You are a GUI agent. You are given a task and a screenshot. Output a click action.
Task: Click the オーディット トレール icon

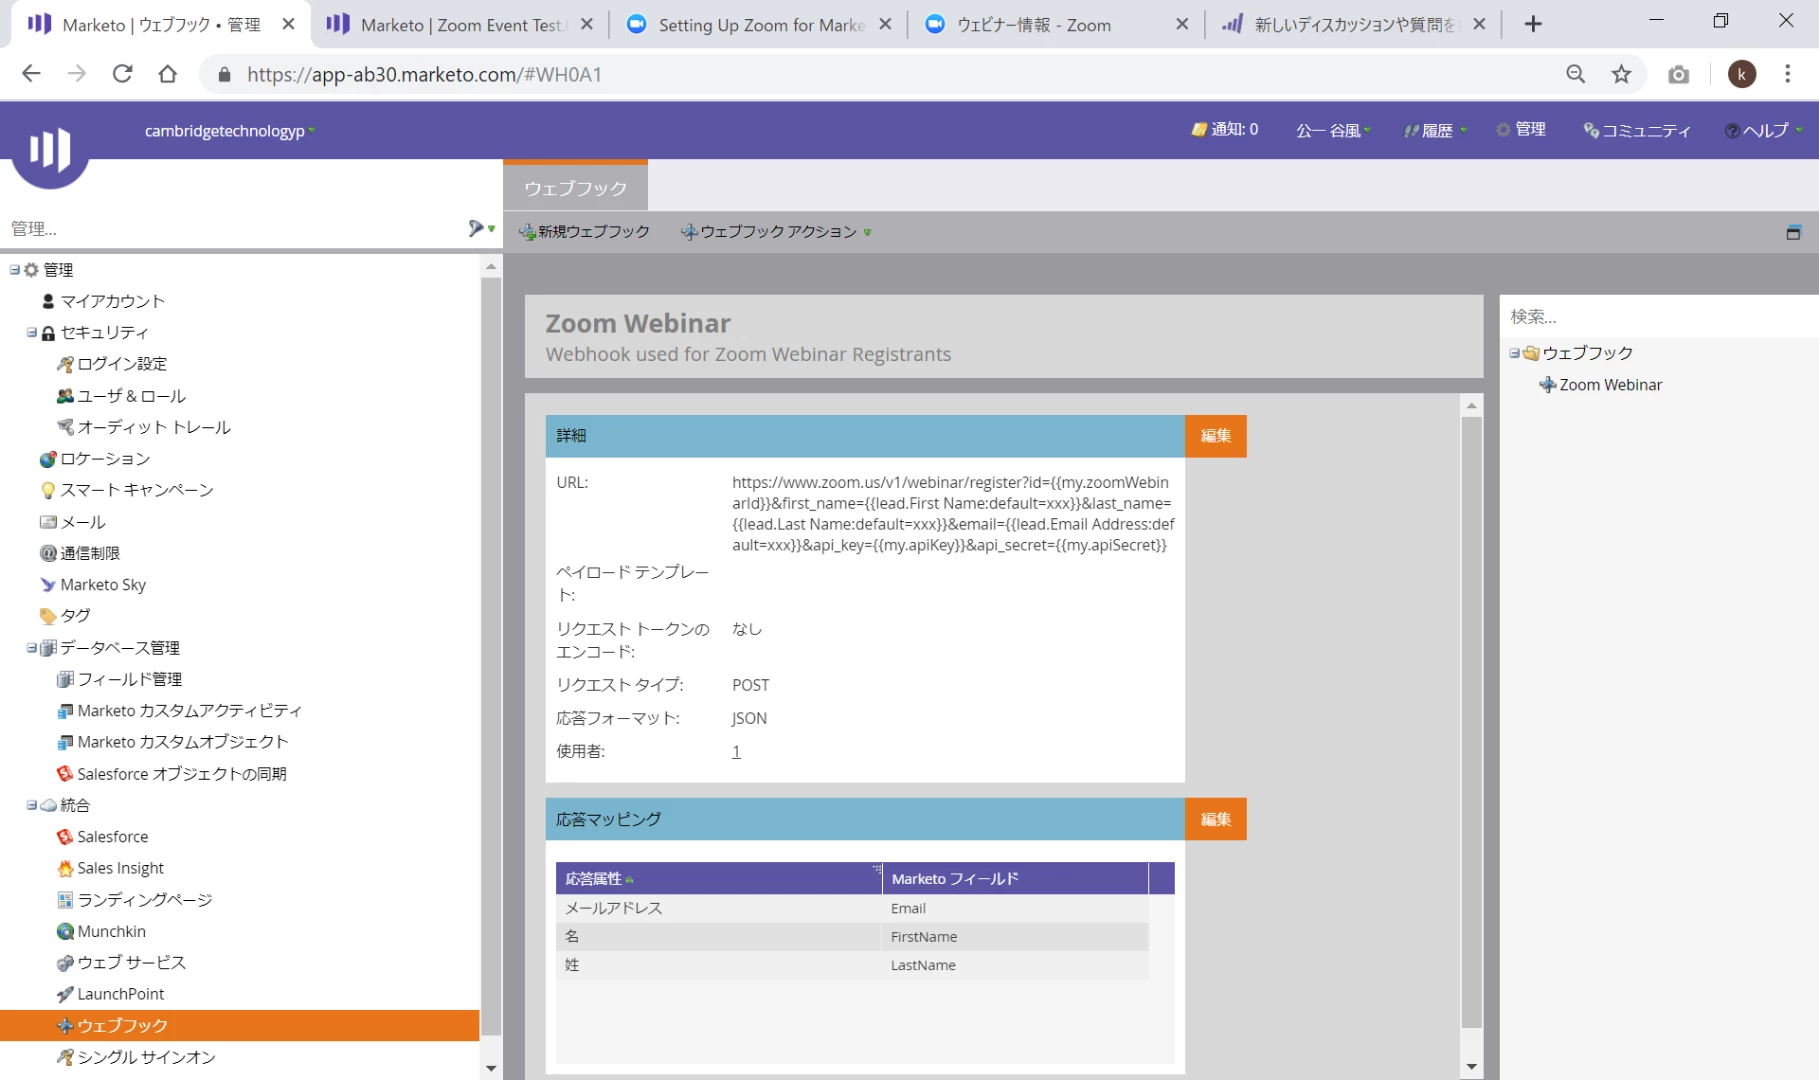click(65, 427)
